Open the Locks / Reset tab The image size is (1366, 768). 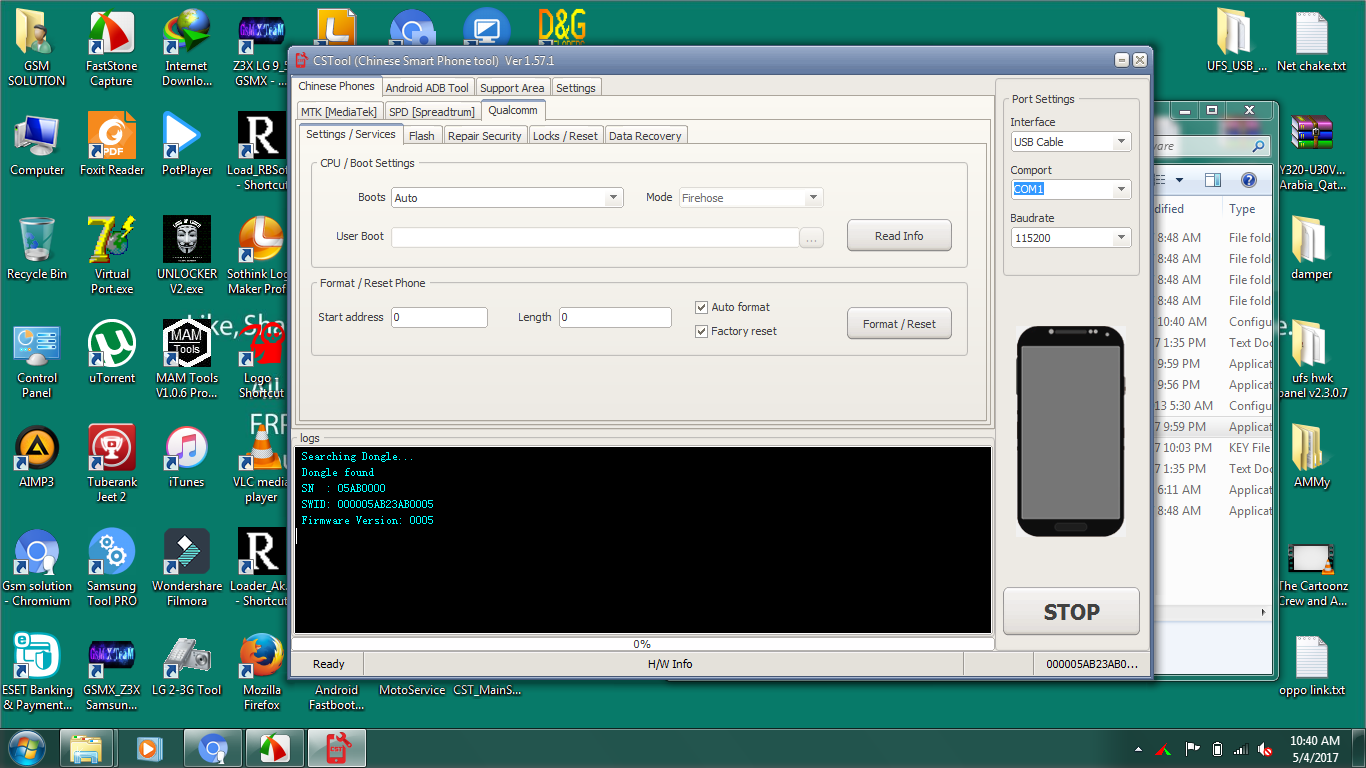point(566,136)
